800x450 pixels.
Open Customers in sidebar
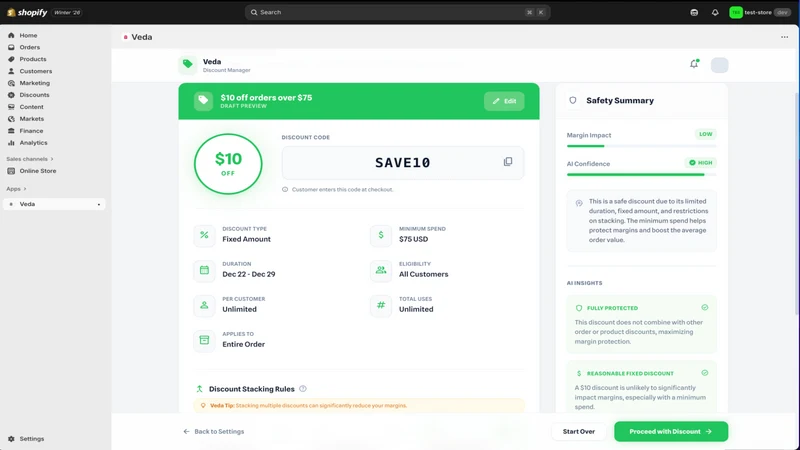coord(36,71)
